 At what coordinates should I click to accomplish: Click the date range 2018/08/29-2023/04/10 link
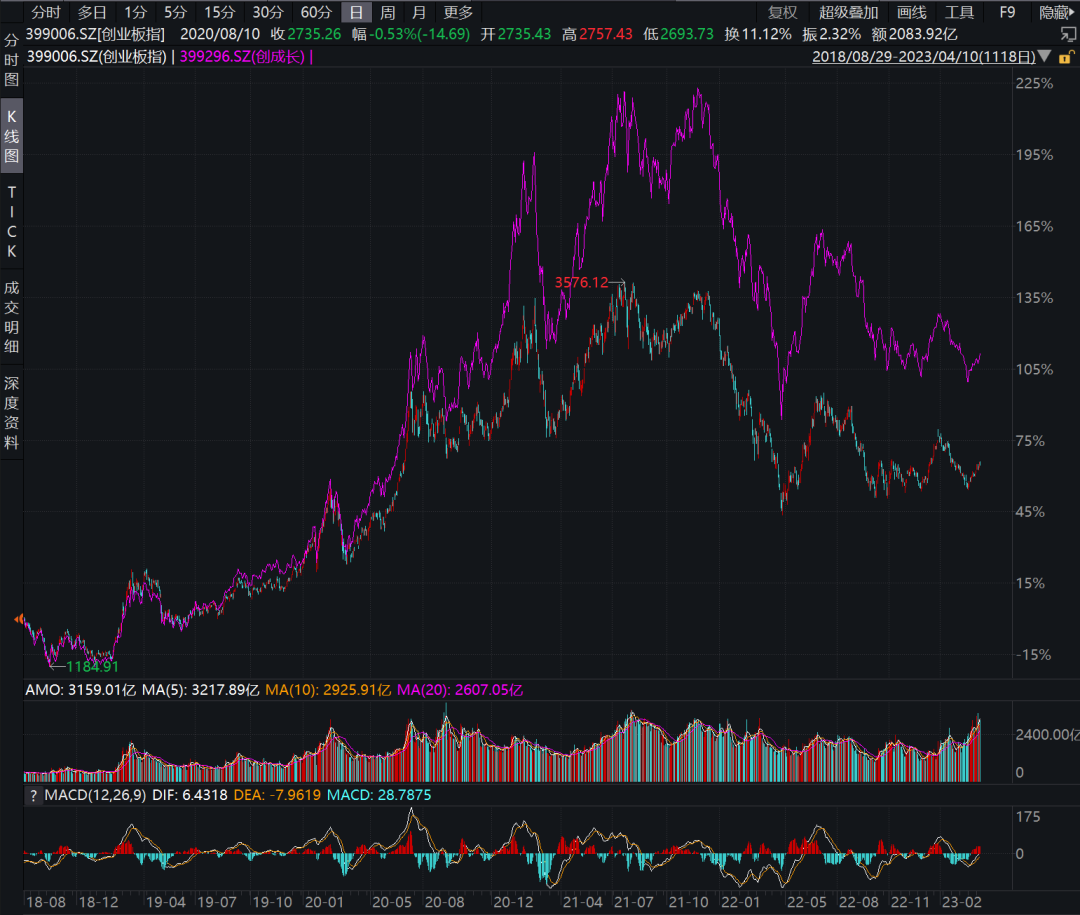924,56
